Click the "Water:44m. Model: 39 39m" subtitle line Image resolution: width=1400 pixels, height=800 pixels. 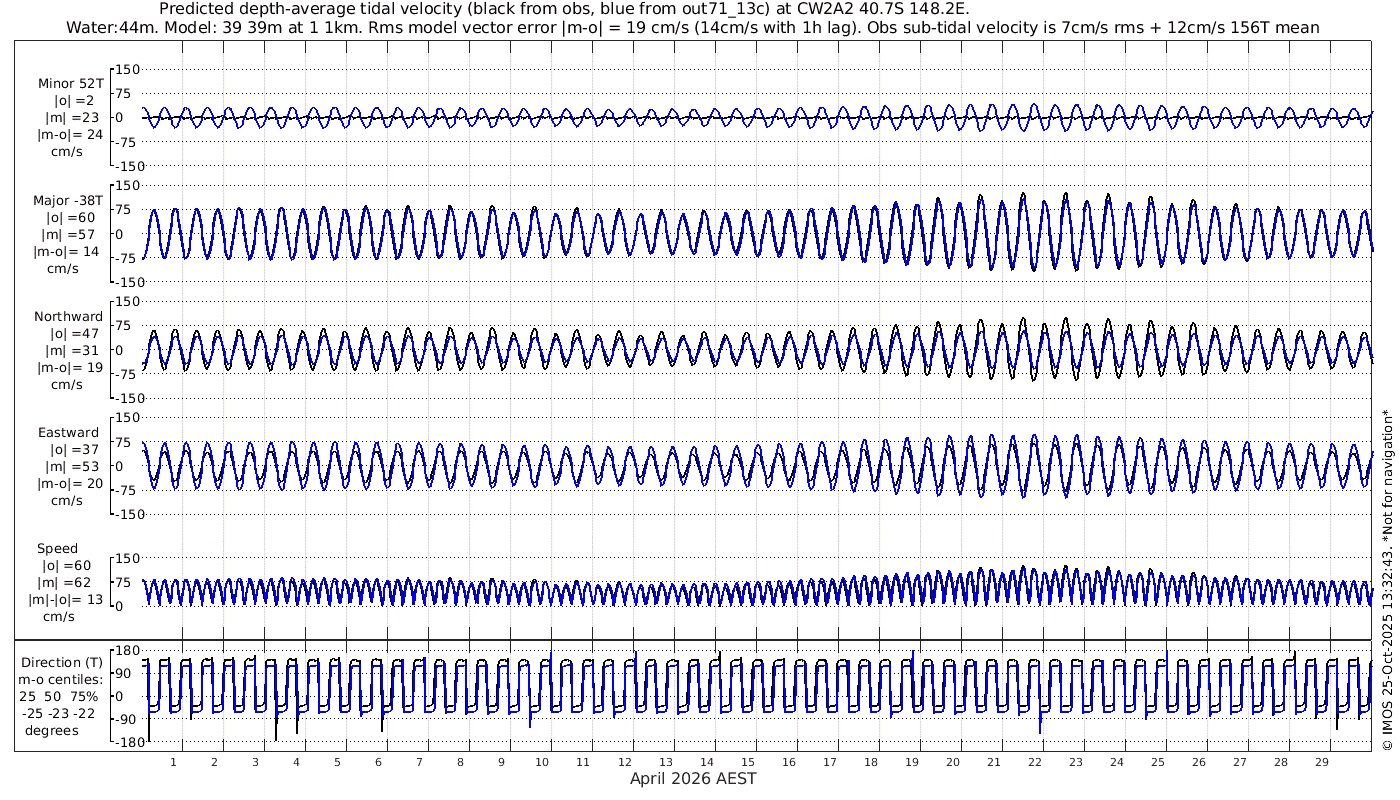pos(692,27)
